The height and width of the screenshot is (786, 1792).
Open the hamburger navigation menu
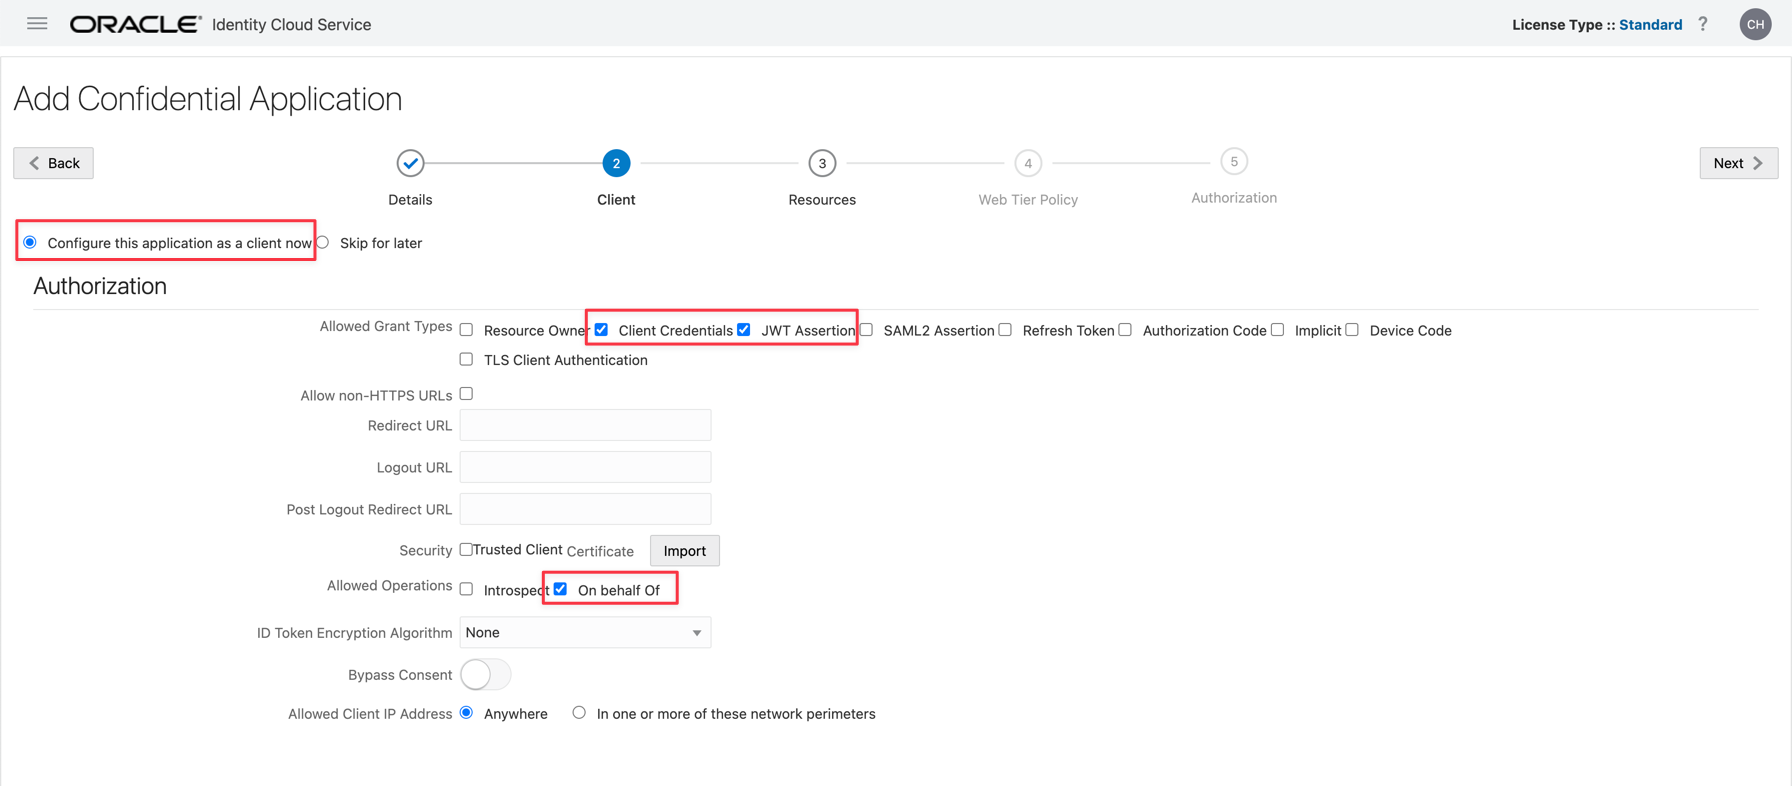[x=37, y=24]
